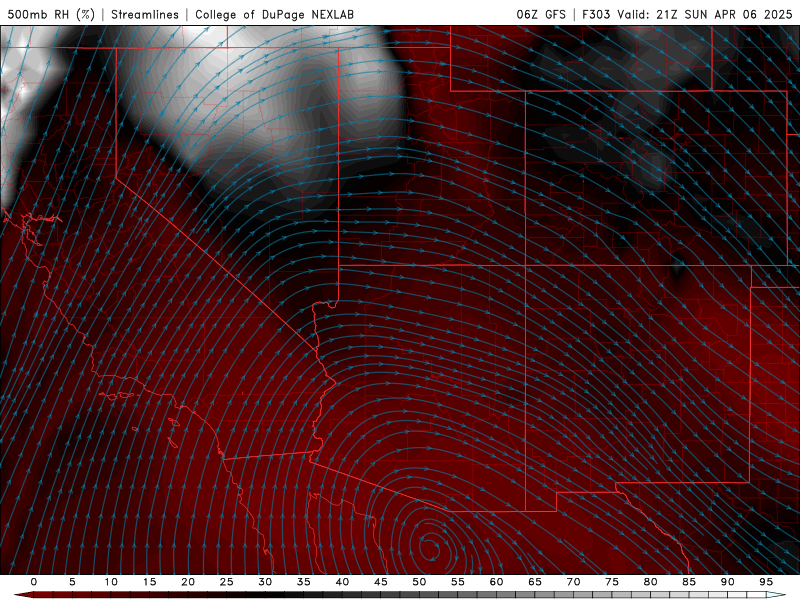
Task: Click the 0 value on the color scale
Action: coord(34,582)
